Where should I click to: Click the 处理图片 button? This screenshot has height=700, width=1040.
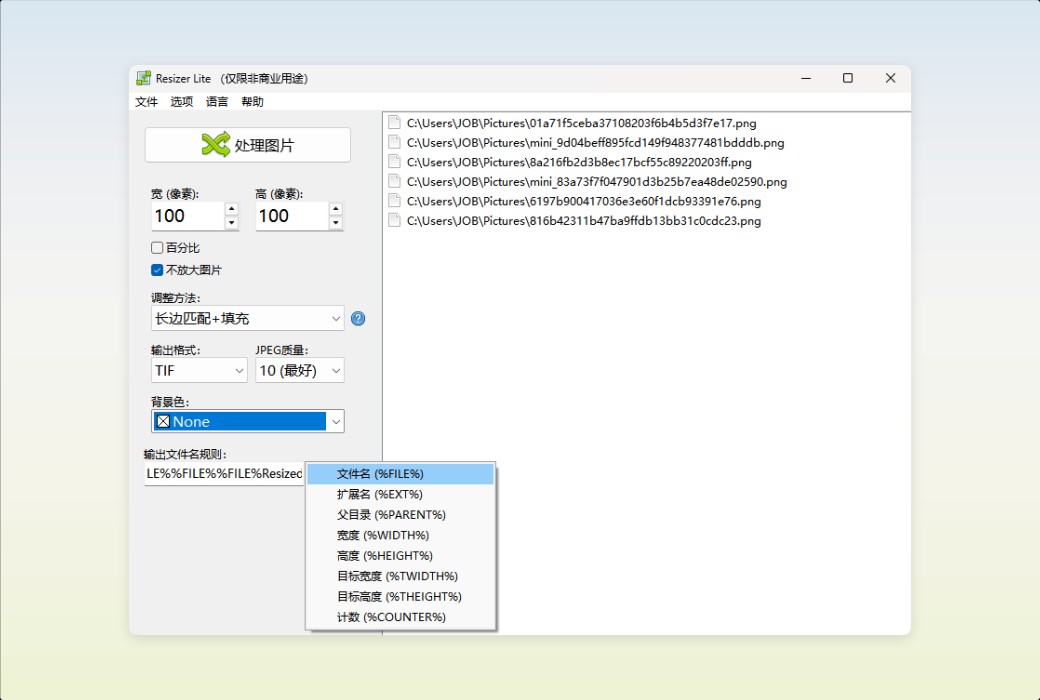pos(247,144)
